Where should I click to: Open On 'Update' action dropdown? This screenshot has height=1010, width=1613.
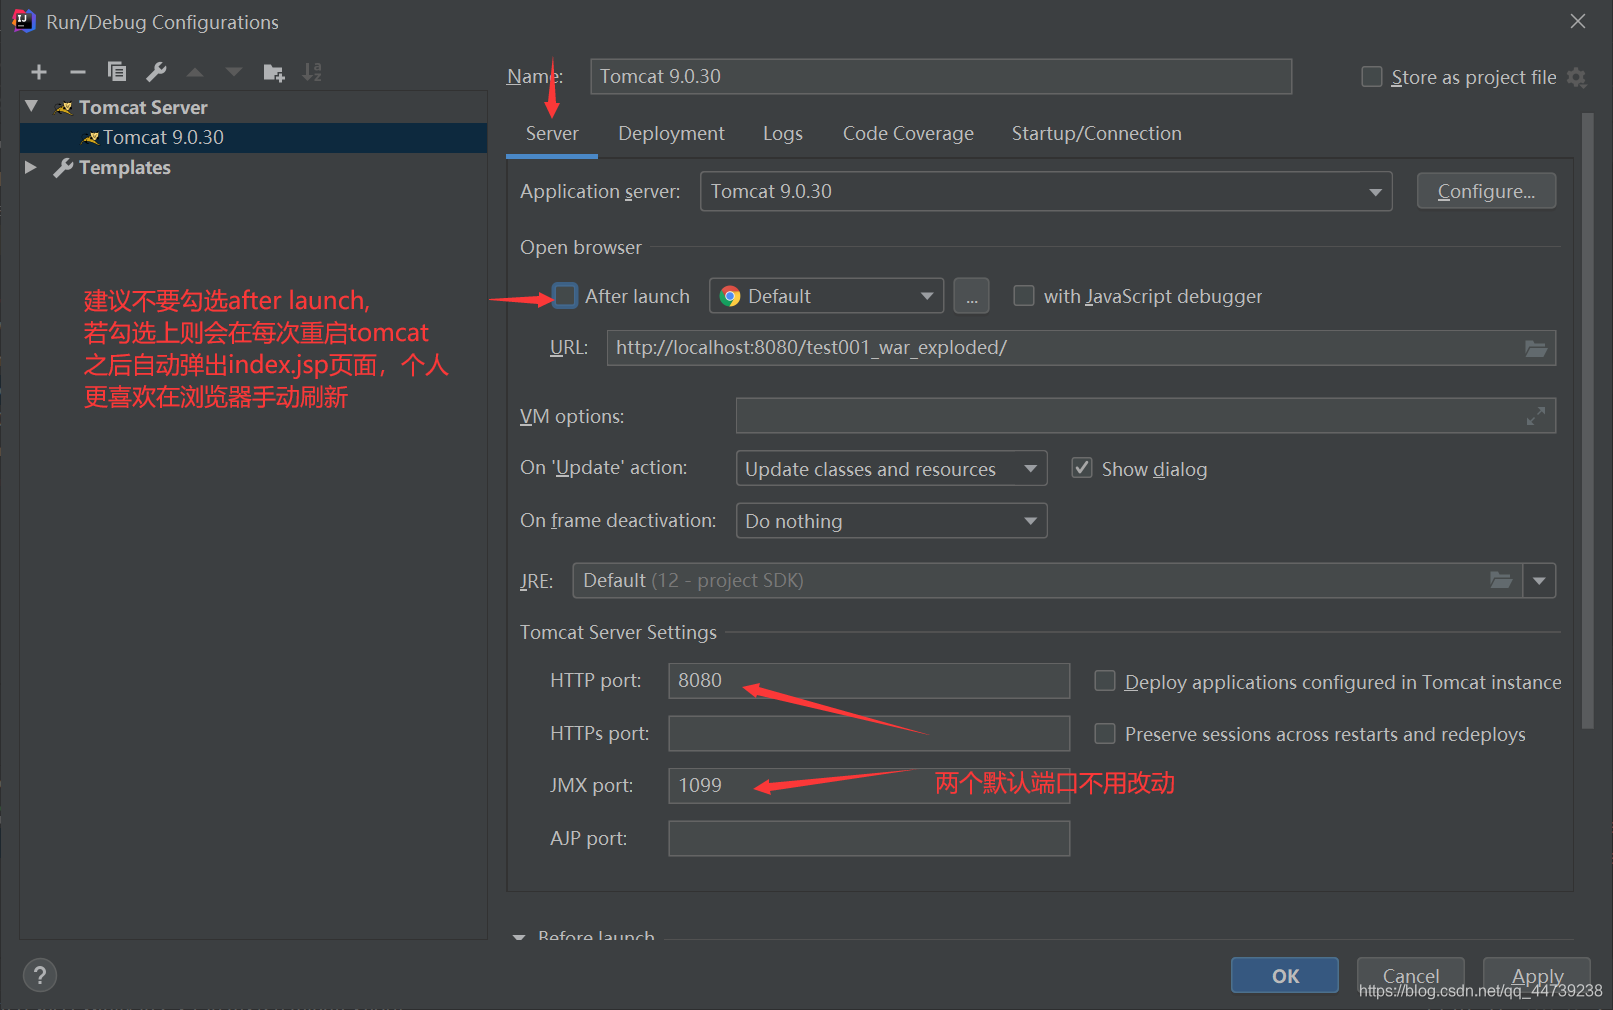pyautogui.click(x=891, y=468)
